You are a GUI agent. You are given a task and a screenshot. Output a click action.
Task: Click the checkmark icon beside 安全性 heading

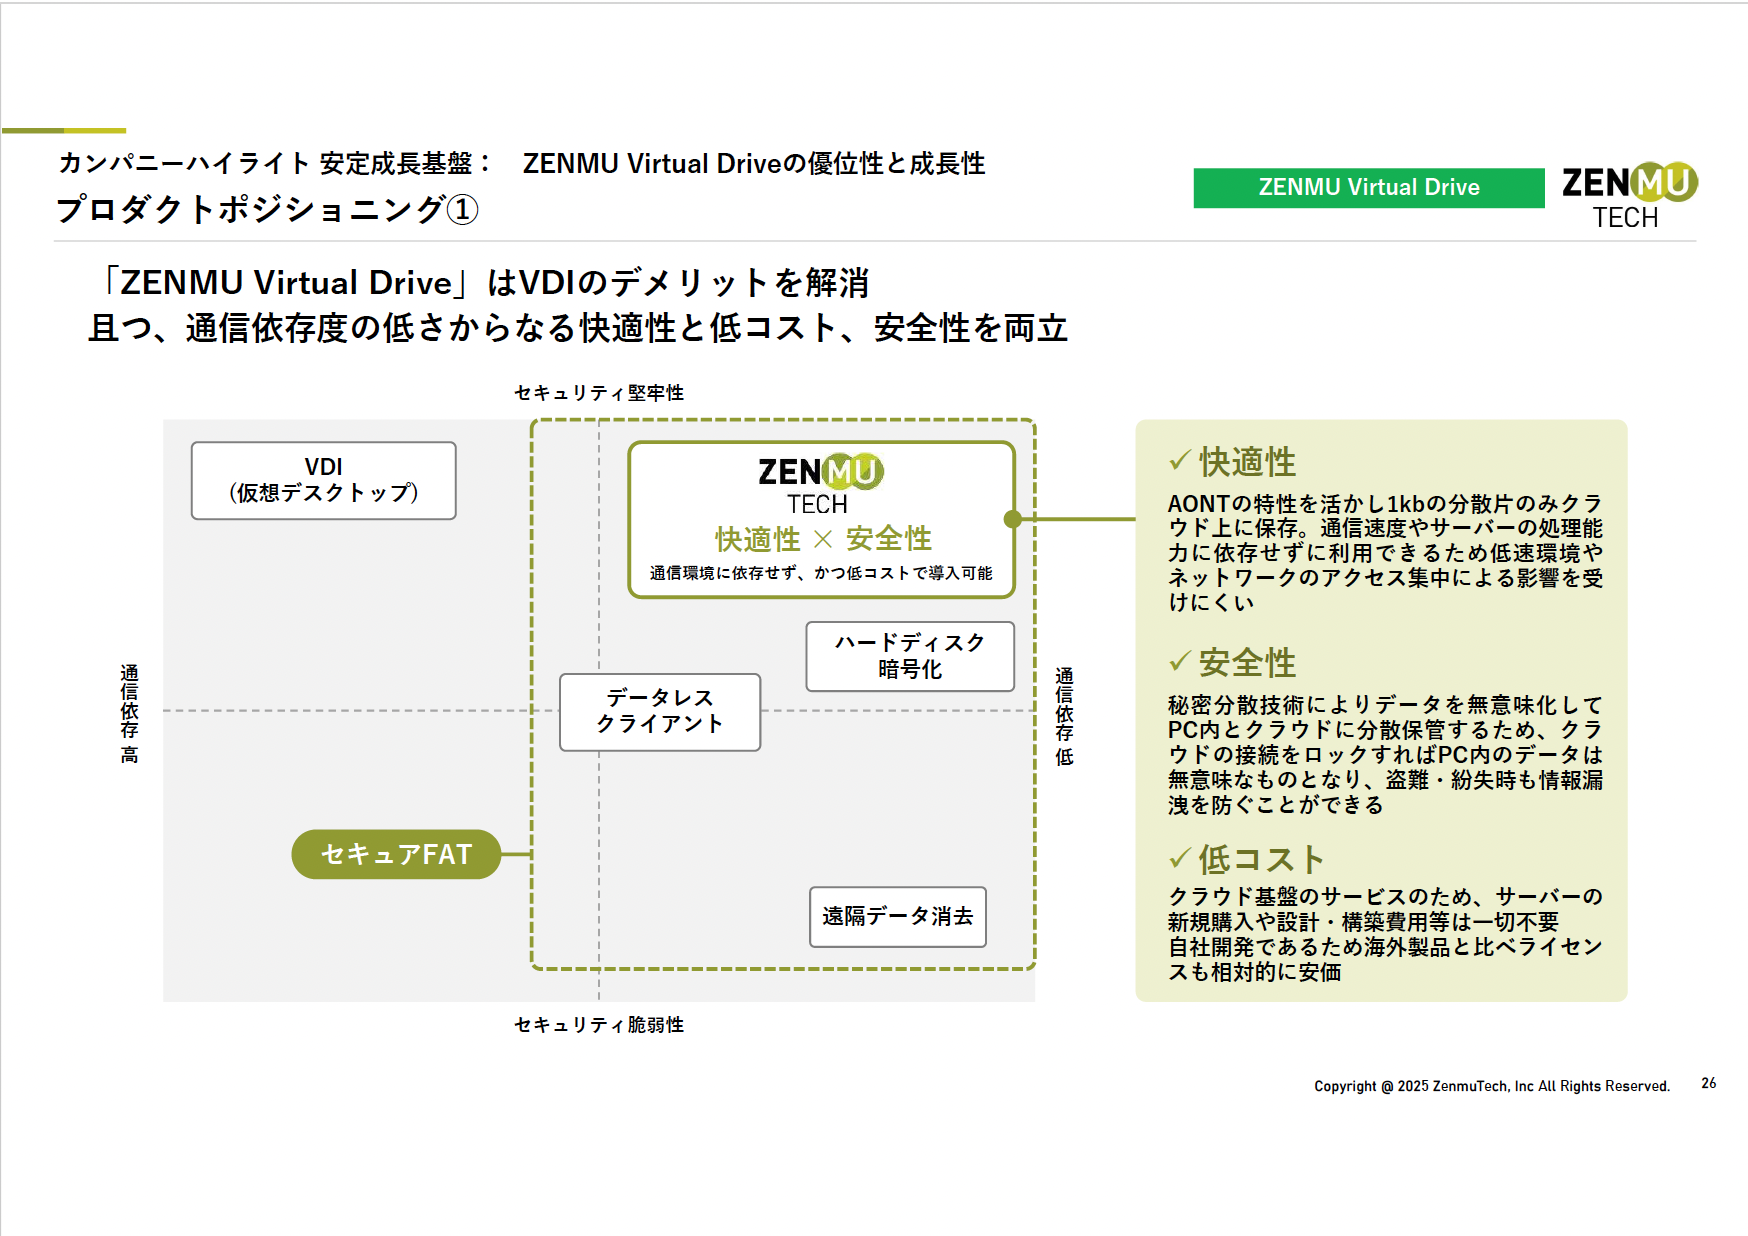1180,660
